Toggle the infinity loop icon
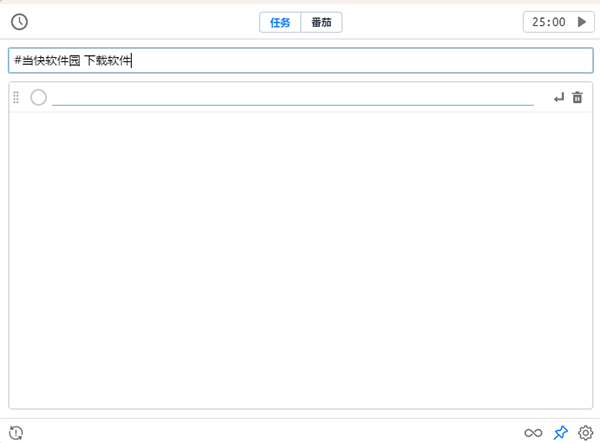Viewport: 600px width, 443px height. point(534,432)
